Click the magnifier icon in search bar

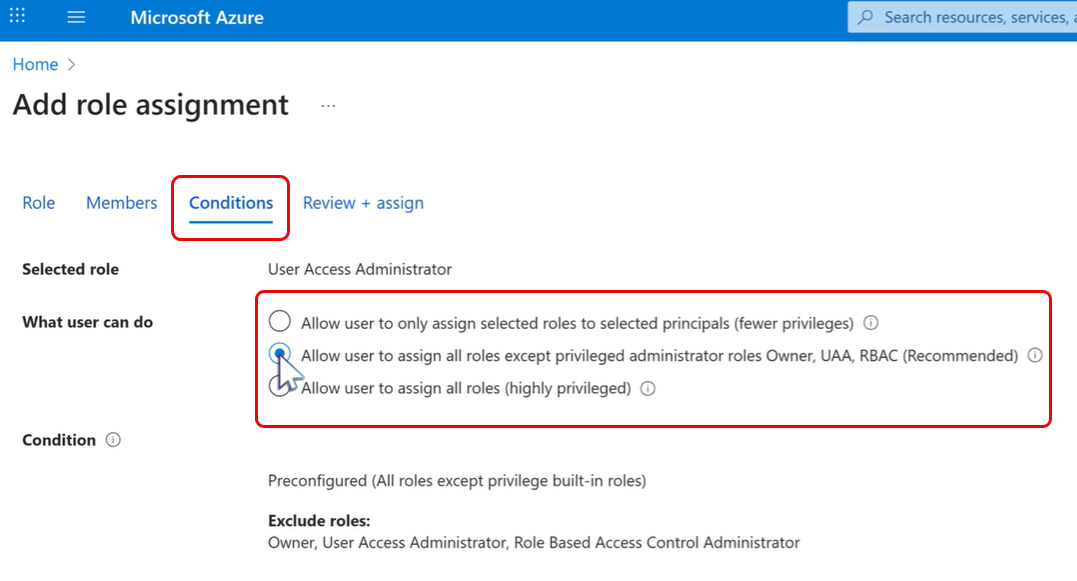pos(866,17)
